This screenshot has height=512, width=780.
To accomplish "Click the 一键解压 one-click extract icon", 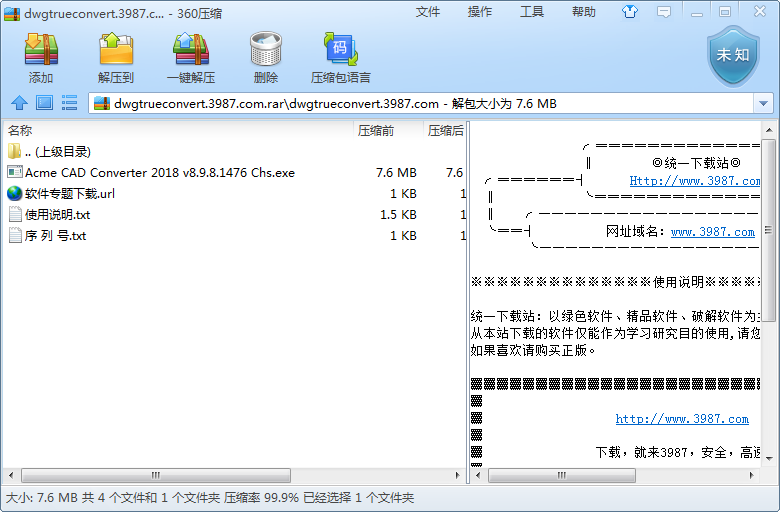I will pyautogui.click(x=191, y=50).
